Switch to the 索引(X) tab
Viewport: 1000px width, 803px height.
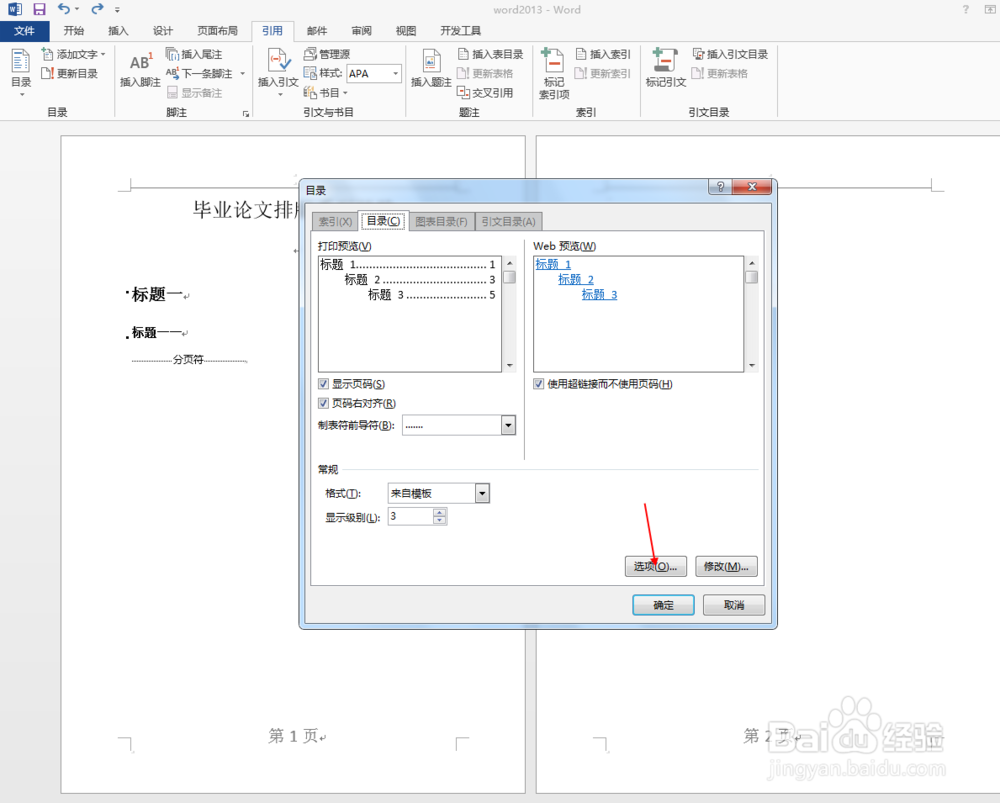[x=334, y=220]
